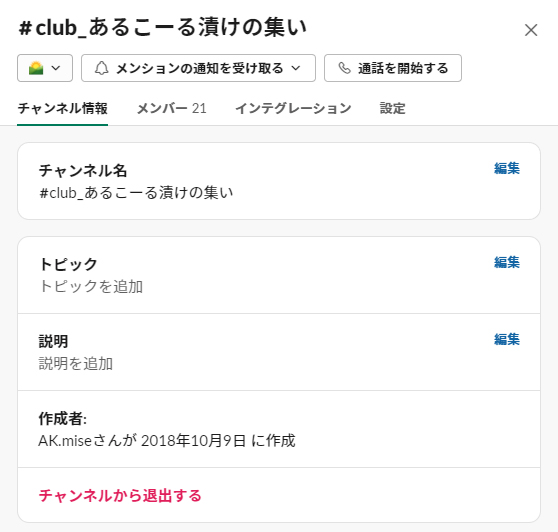Click the phone call icon
The height and width of the screenshot is (532, 558).
[x=344, y=68]
